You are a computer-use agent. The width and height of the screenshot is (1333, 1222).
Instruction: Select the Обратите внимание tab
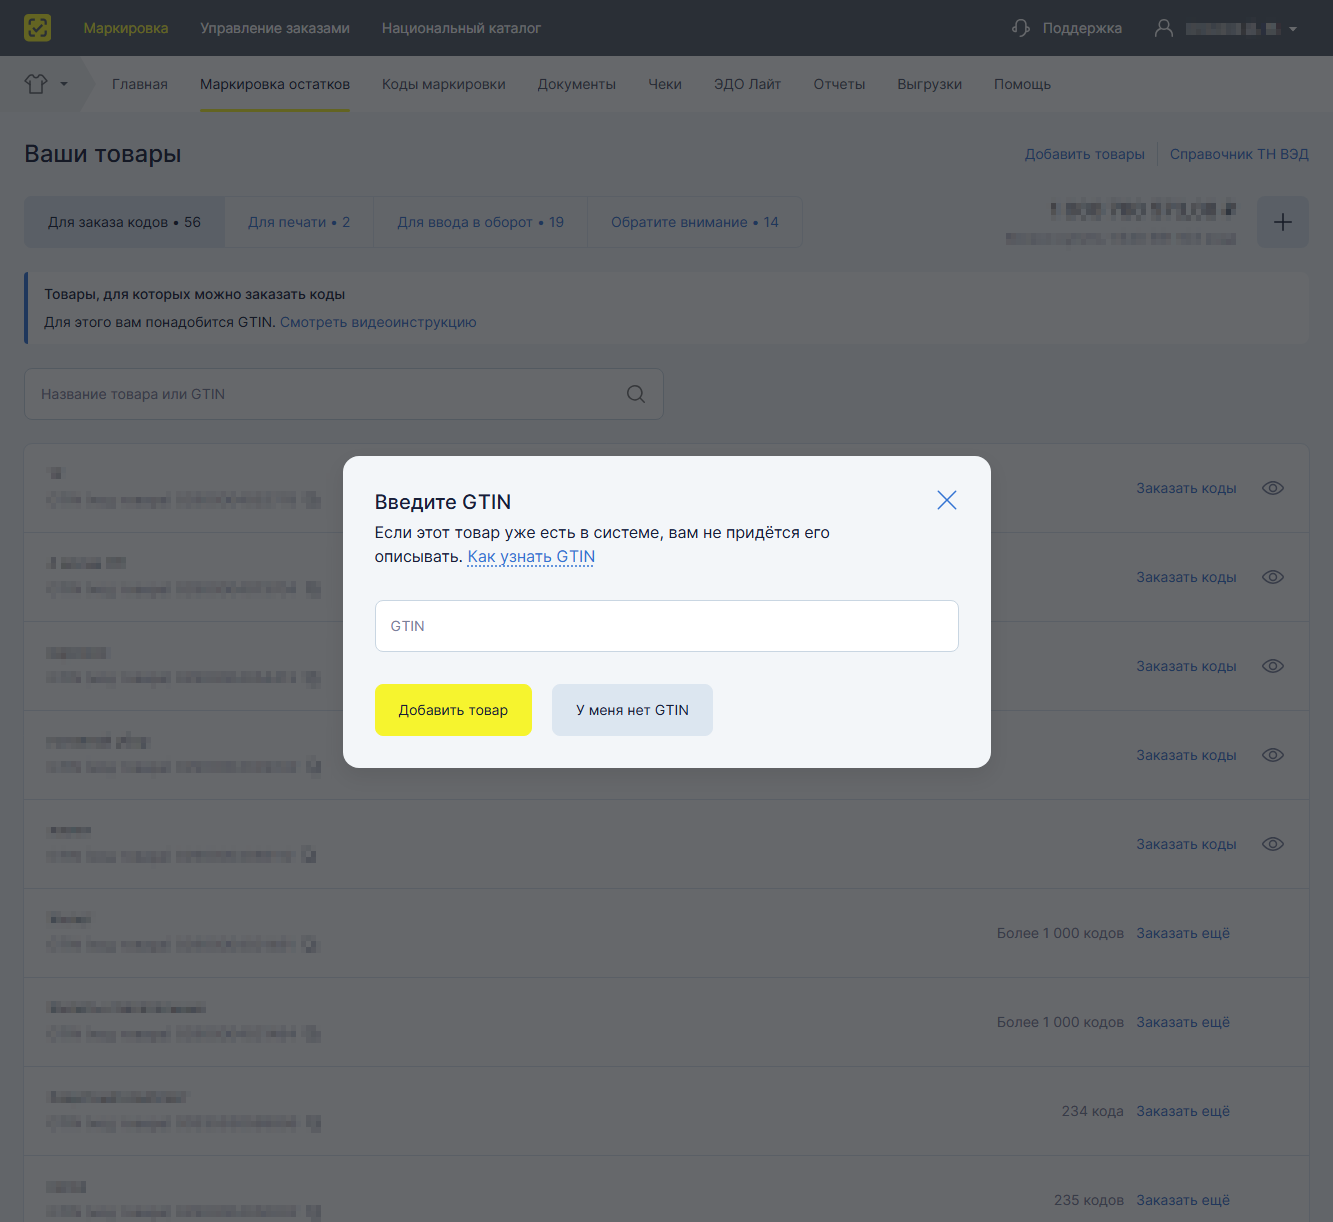tap(695, 222)
